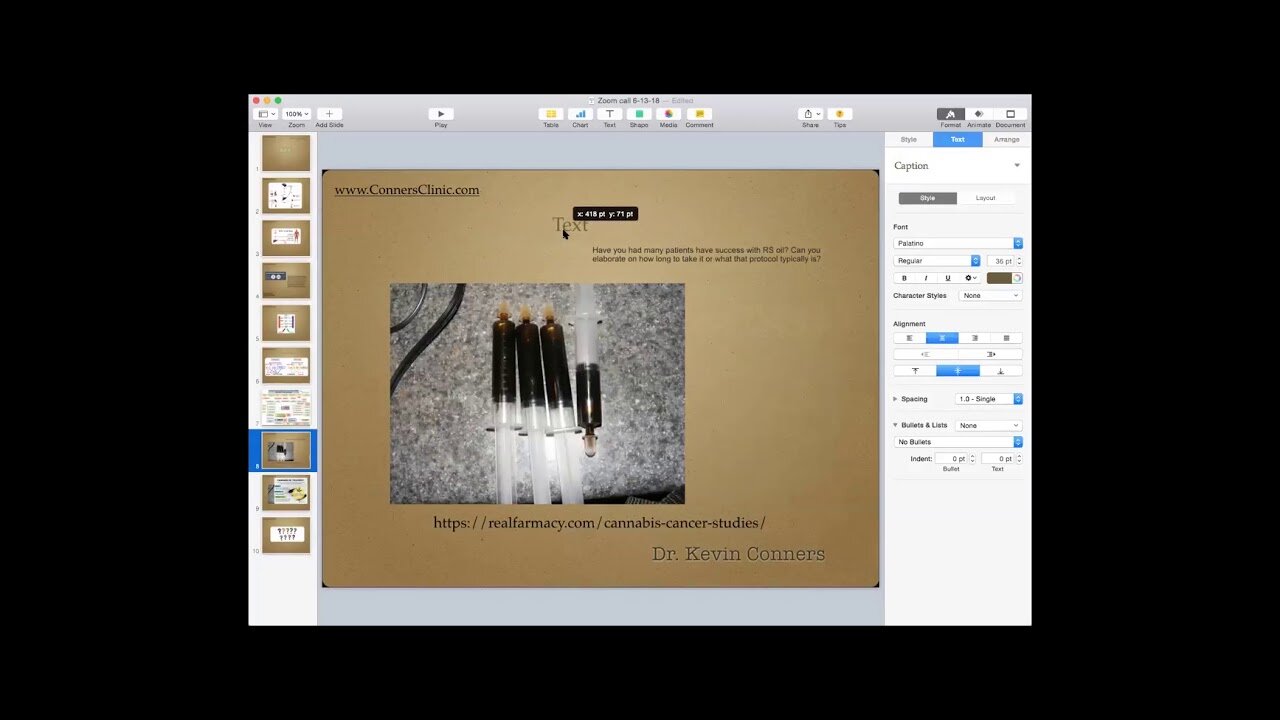The height and width of the screenshot is (720, 1280).
Task: Toggle bold formatting
Action: [904, 278]
